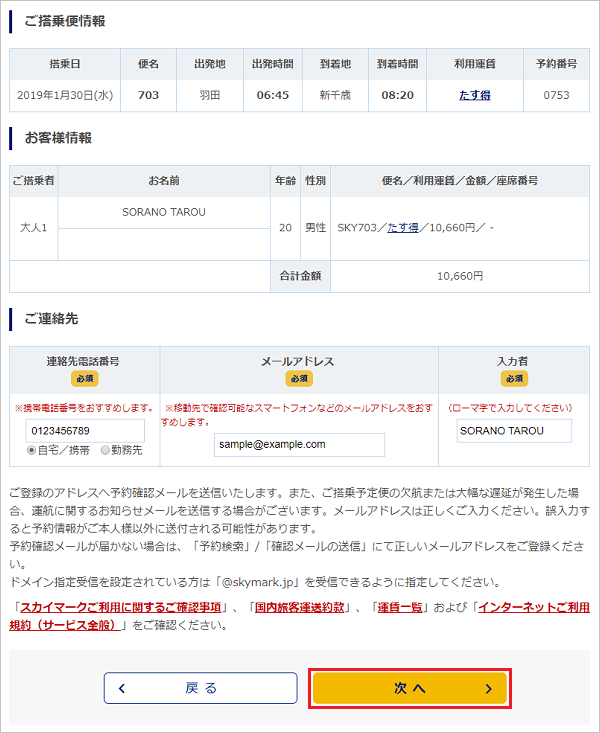Viewport: 600px width, 733px height.
Task: Click the email address input field
Action: [x=299, y=444]
